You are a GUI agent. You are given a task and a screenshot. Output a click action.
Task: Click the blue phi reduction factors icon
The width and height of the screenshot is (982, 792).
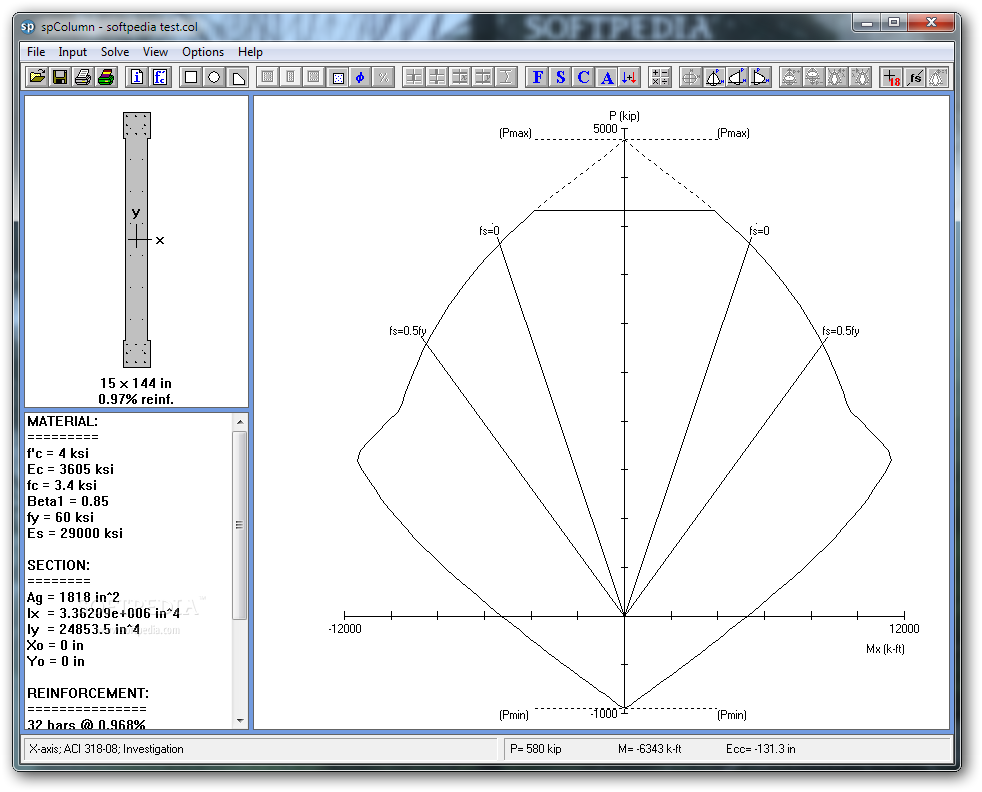tap(360, 77)
